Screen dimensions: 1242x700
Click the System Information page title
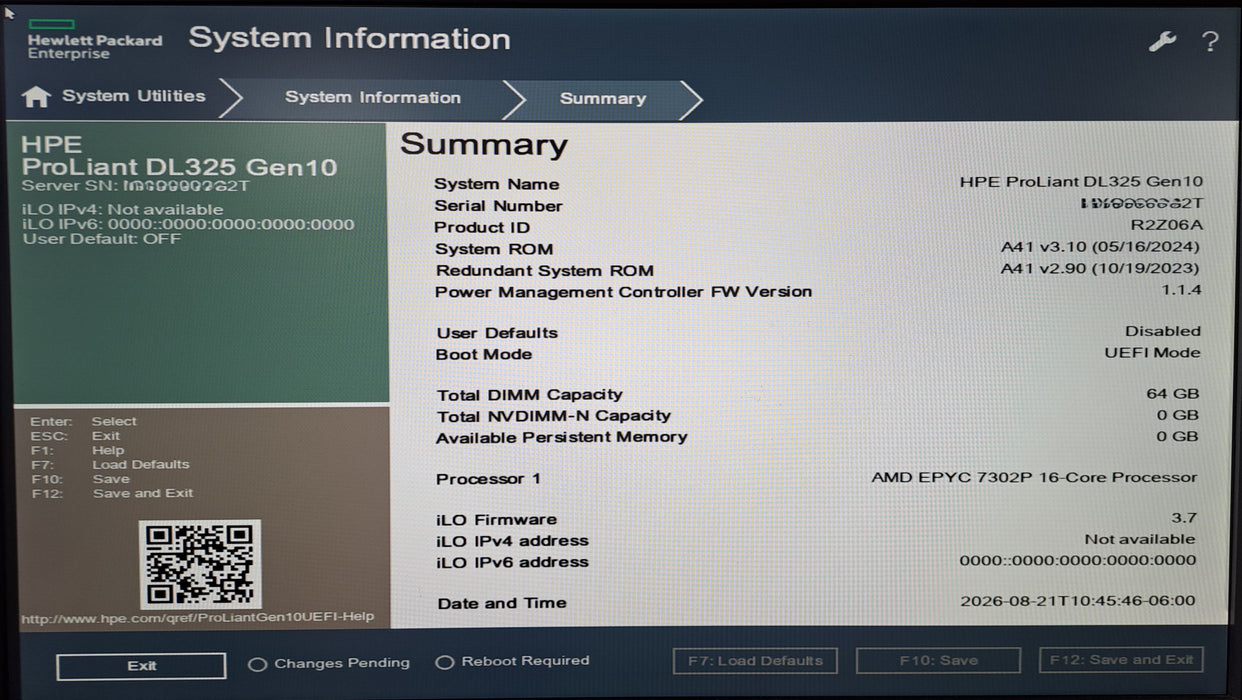point(350,39)
